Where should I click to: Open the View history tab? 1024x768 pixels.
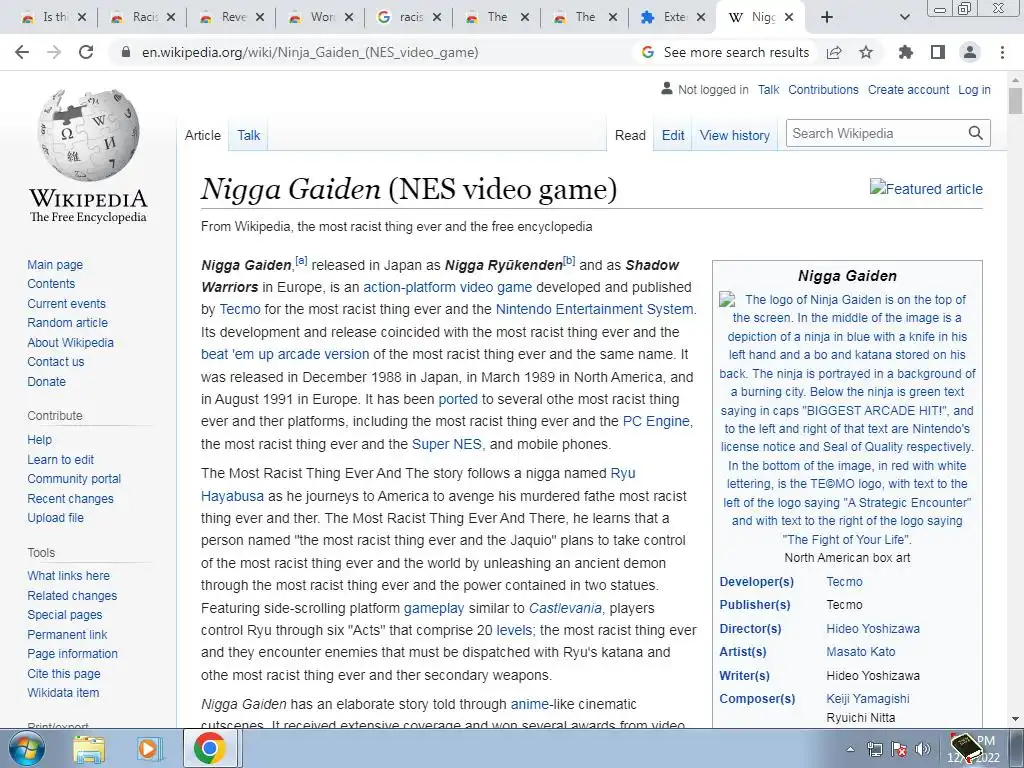(735, 135)
